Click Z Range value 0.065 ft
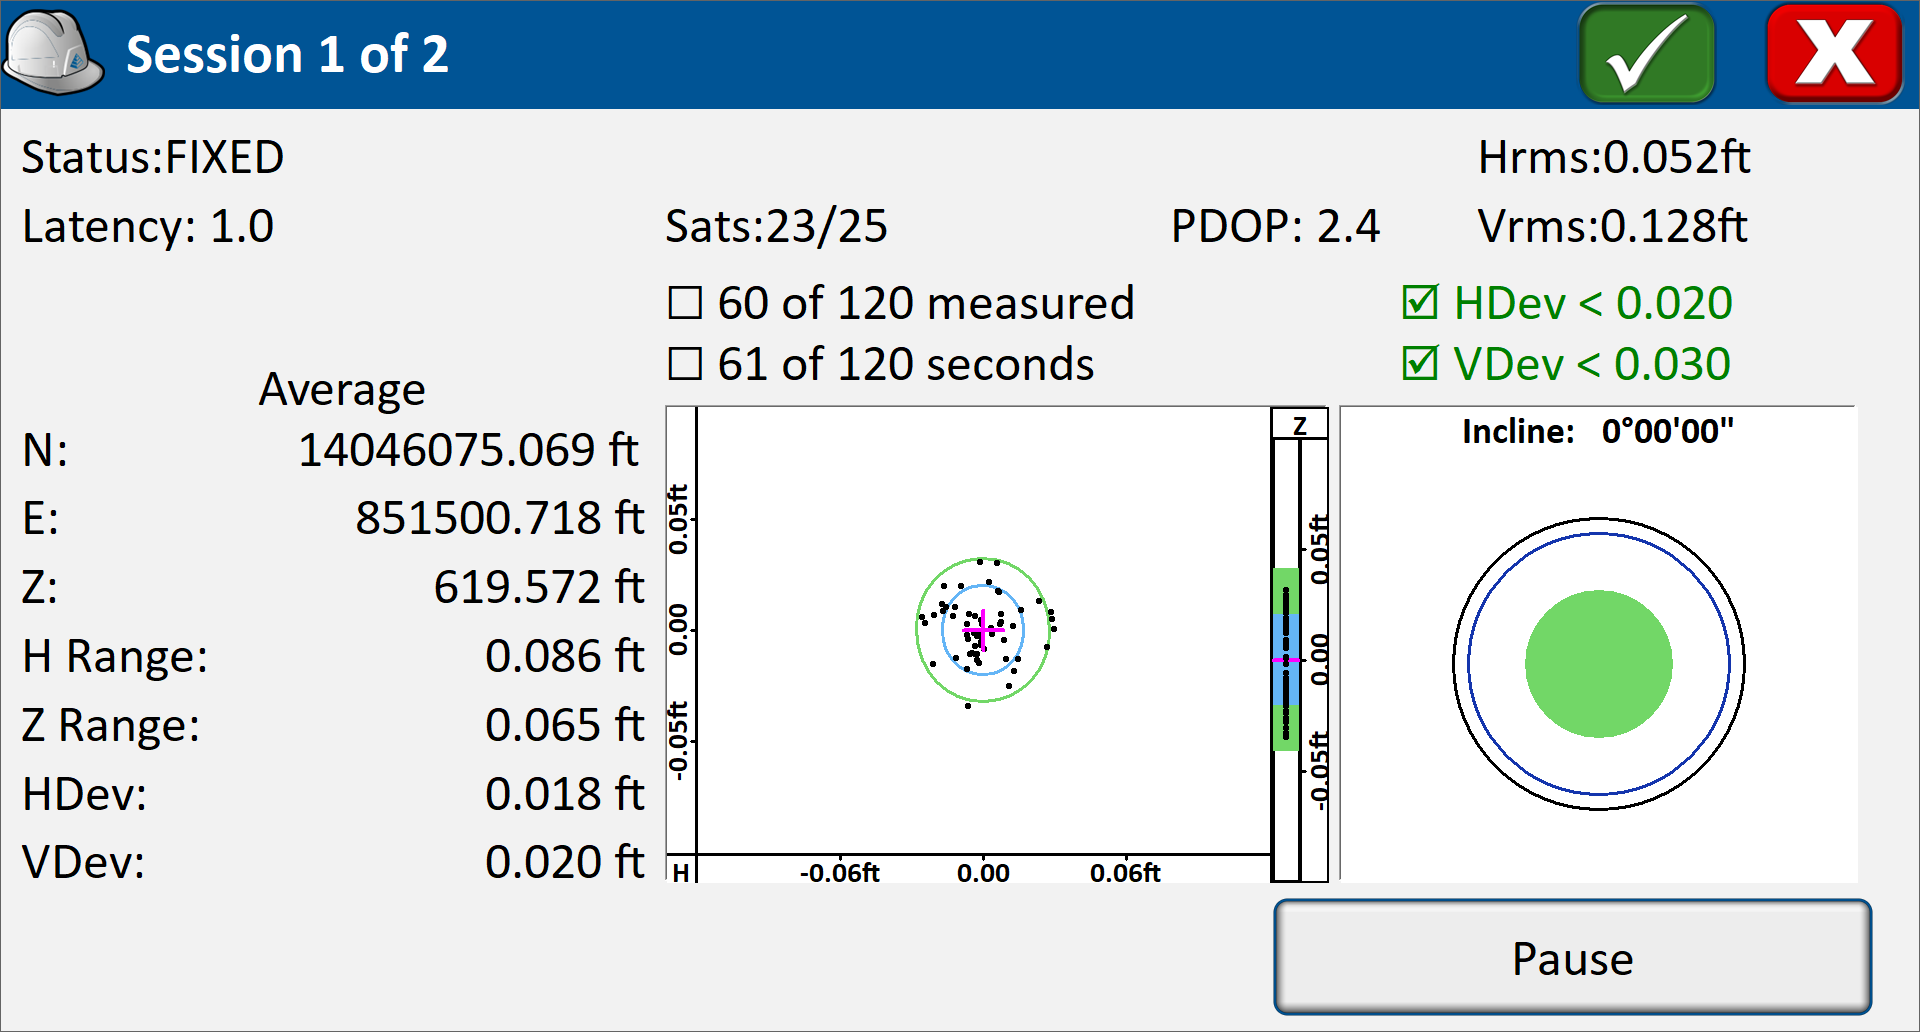Screen dimensions: 1920x1032 point(565,726)
